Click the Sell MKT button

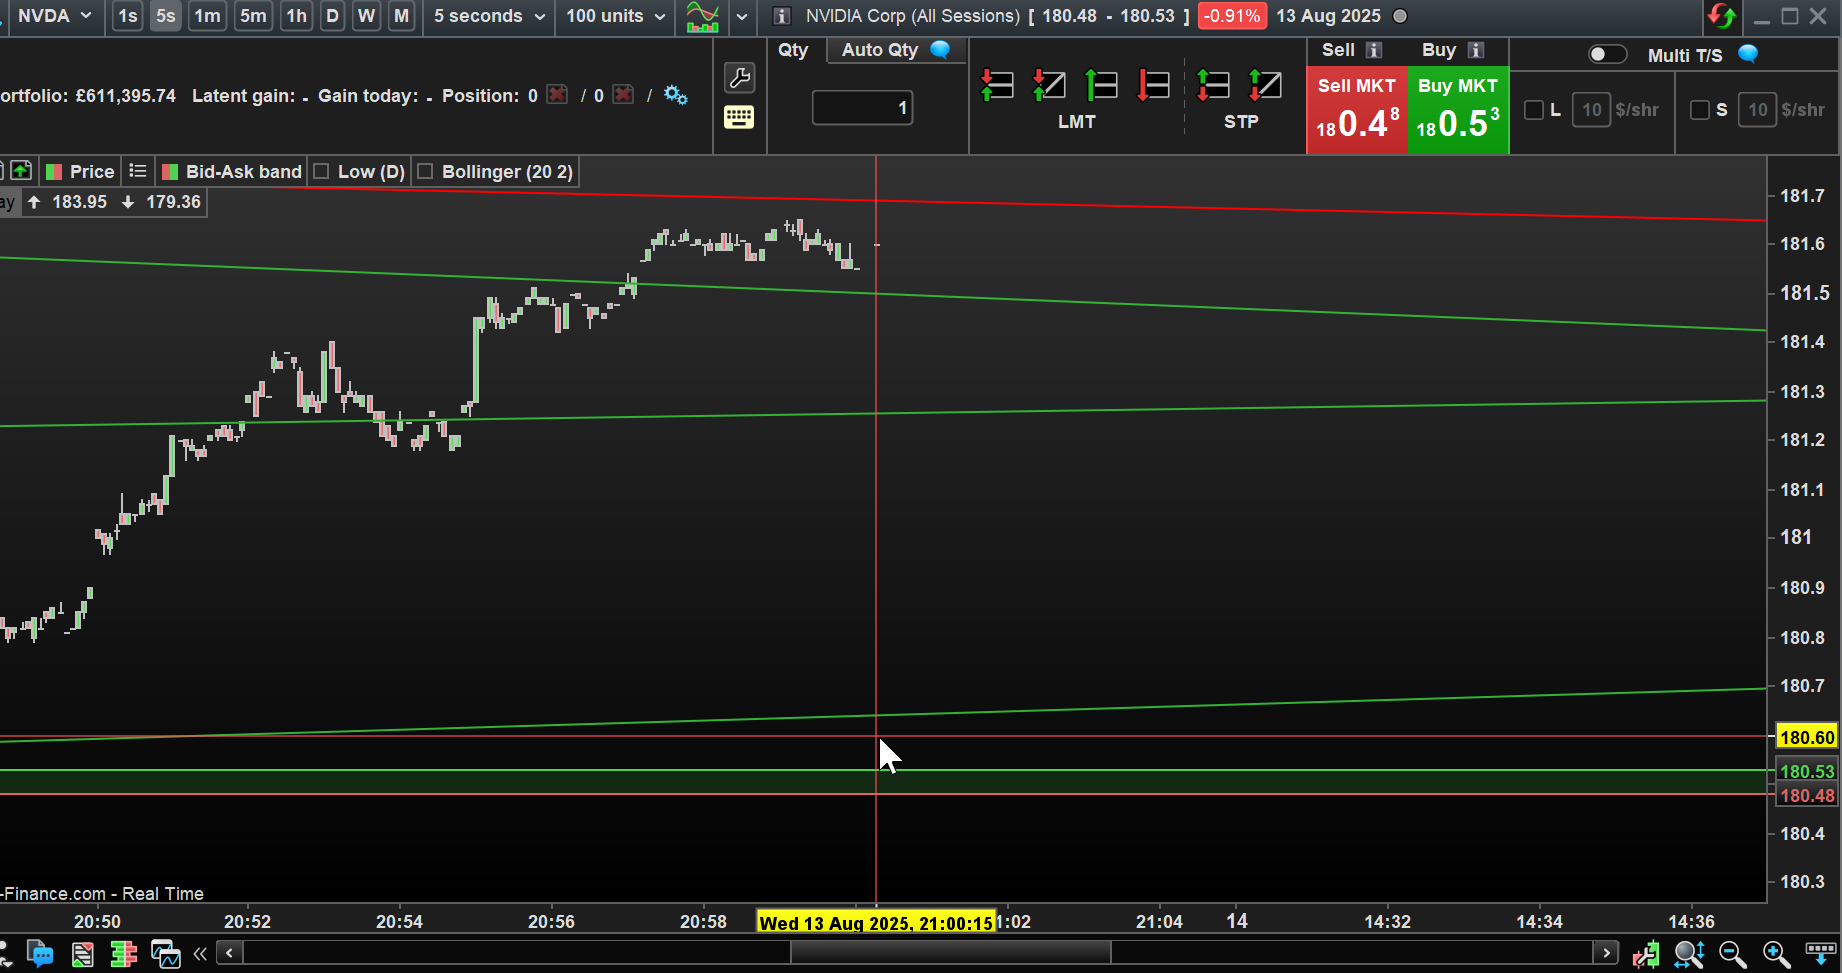coord(1357,110)
